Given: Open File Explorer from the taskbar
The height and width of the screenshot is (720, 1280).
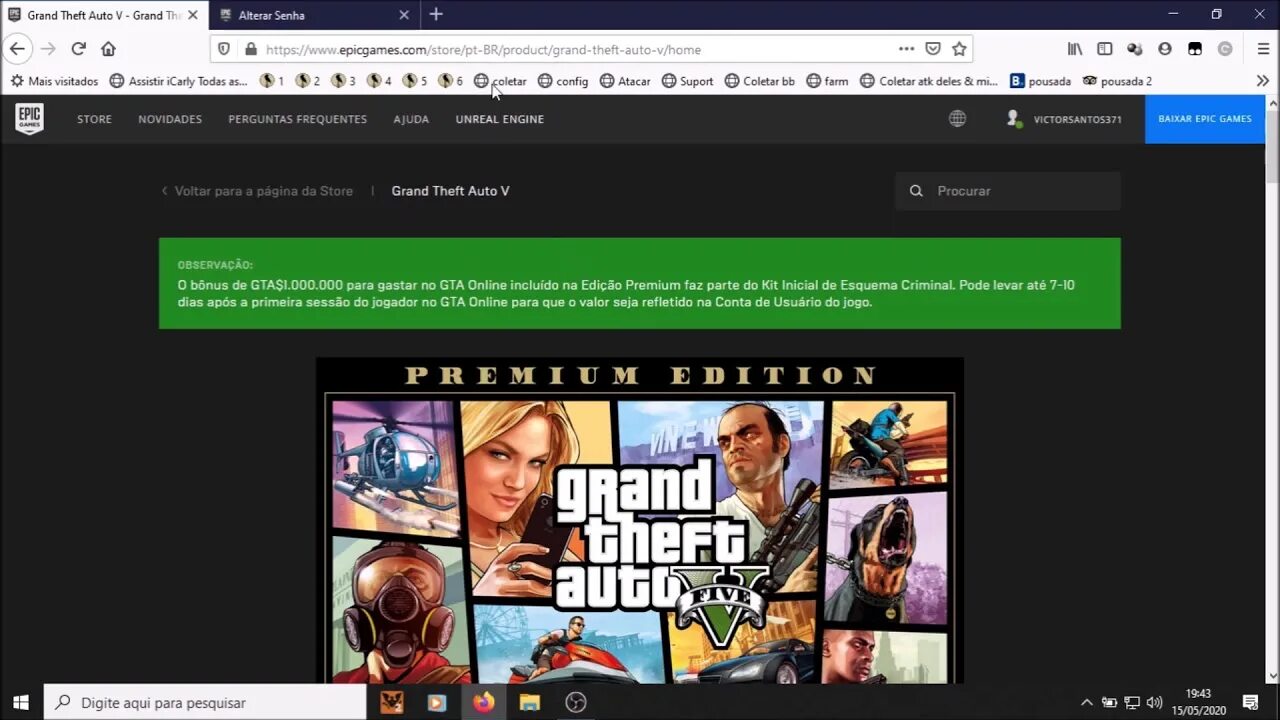Looking at the screenshot, I should coord(529,703).
